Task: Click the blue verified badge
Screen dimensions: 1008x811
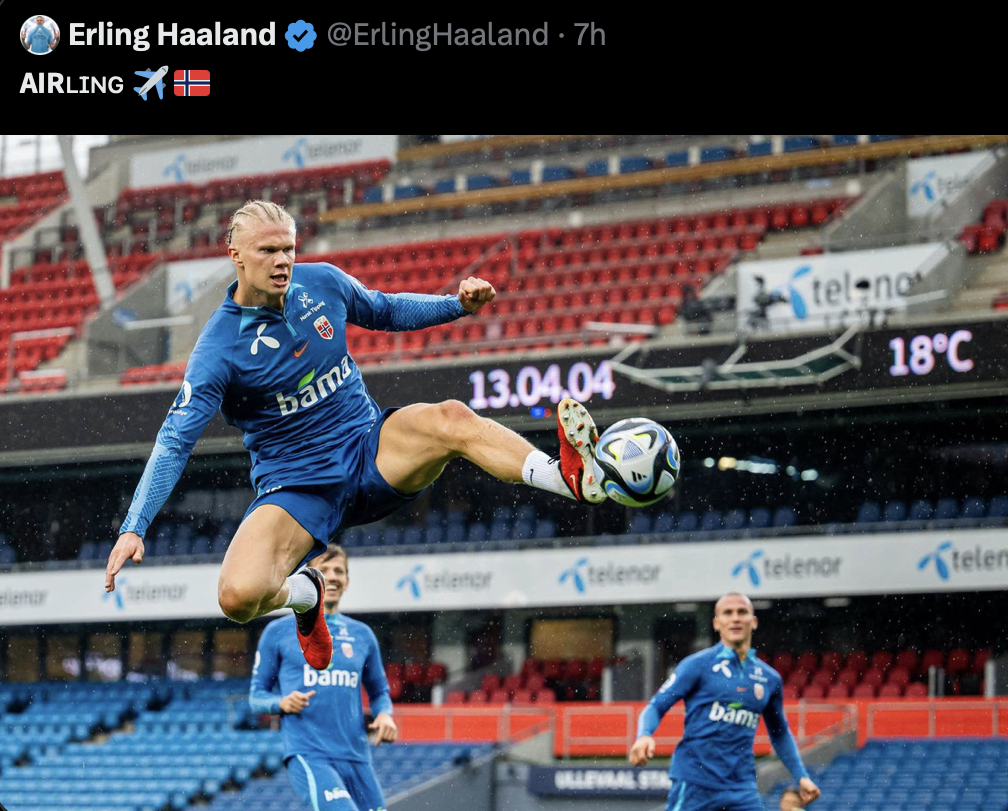Action: (x=301, y=35)
